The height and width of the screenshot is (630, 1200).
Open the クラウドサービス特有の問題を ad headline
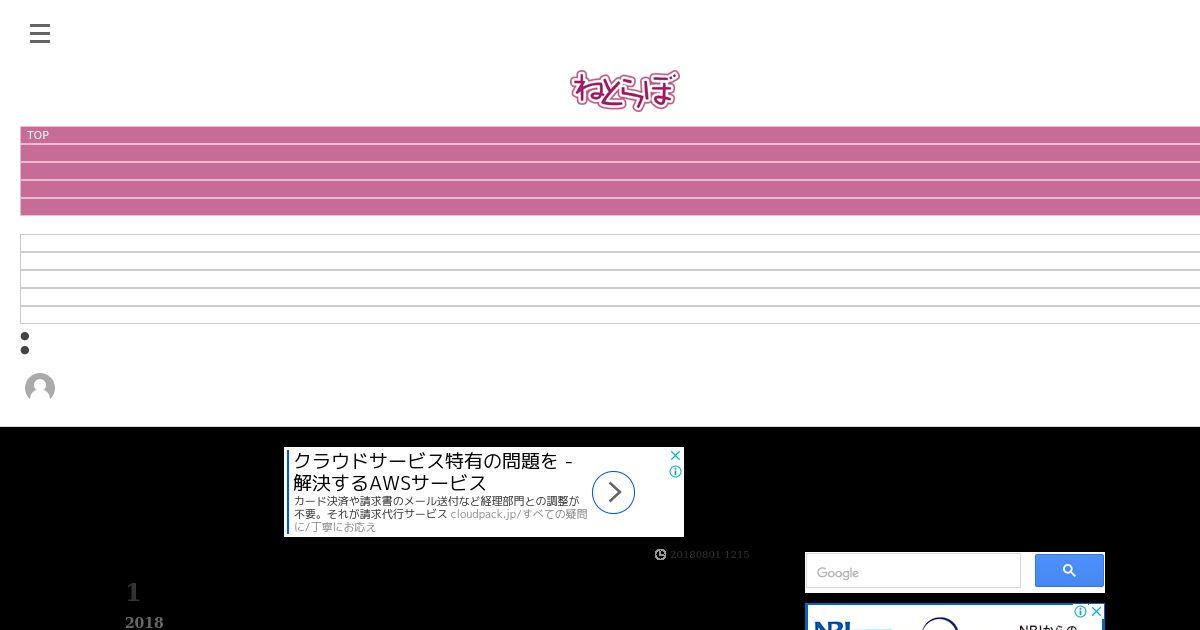[x=433, y=473]
